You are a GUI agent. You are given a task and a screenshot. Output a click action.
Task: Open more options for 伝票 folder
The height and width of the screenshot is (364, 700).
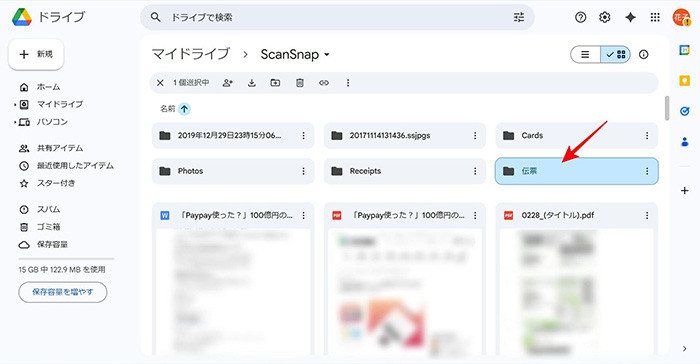coord(647,171)
